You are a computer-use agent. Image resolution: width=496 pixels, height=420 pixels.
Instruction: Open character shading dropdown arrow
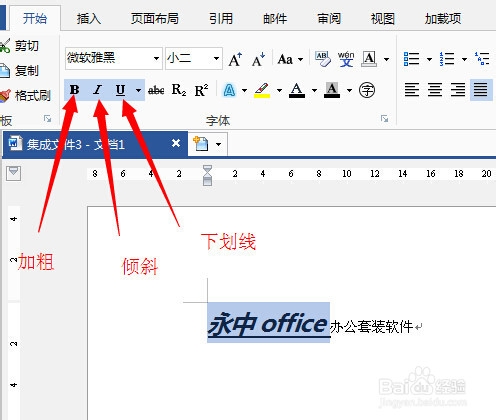(x=349, y=90)
